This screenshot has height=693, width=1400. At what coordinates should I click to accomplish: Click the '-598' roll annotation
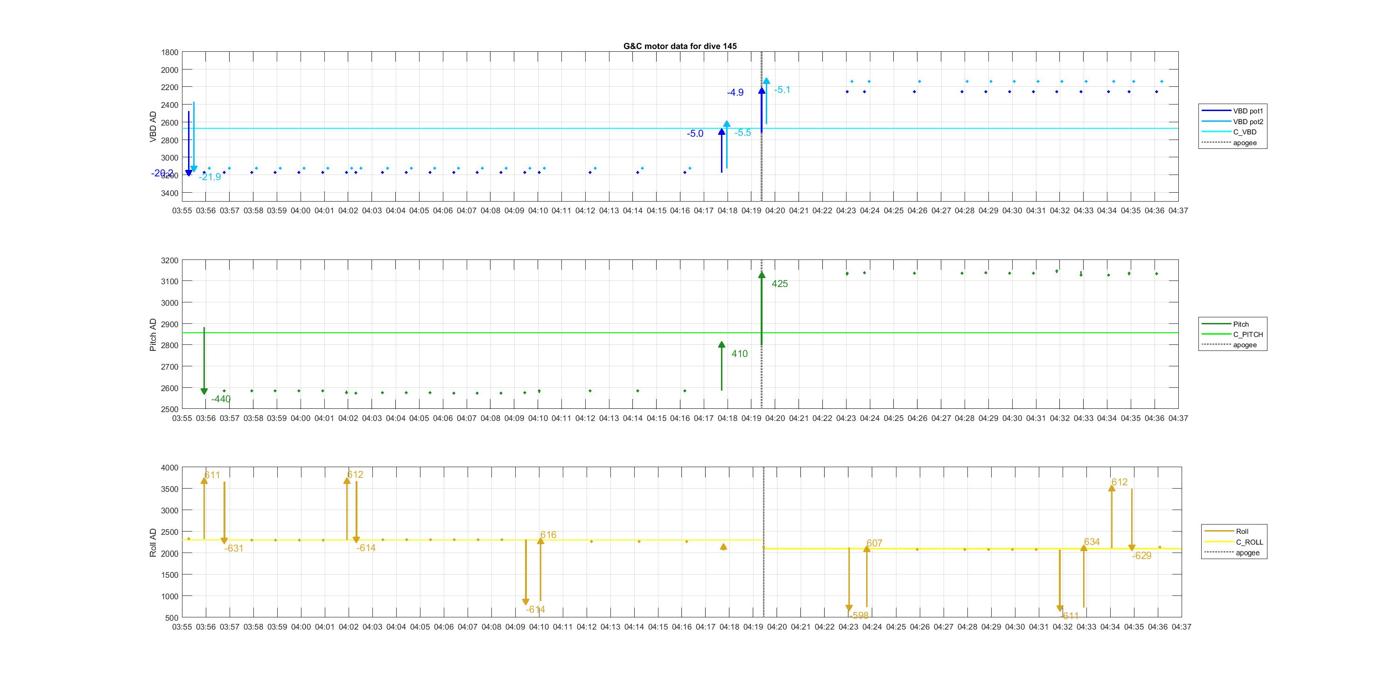tap(859, 615)
